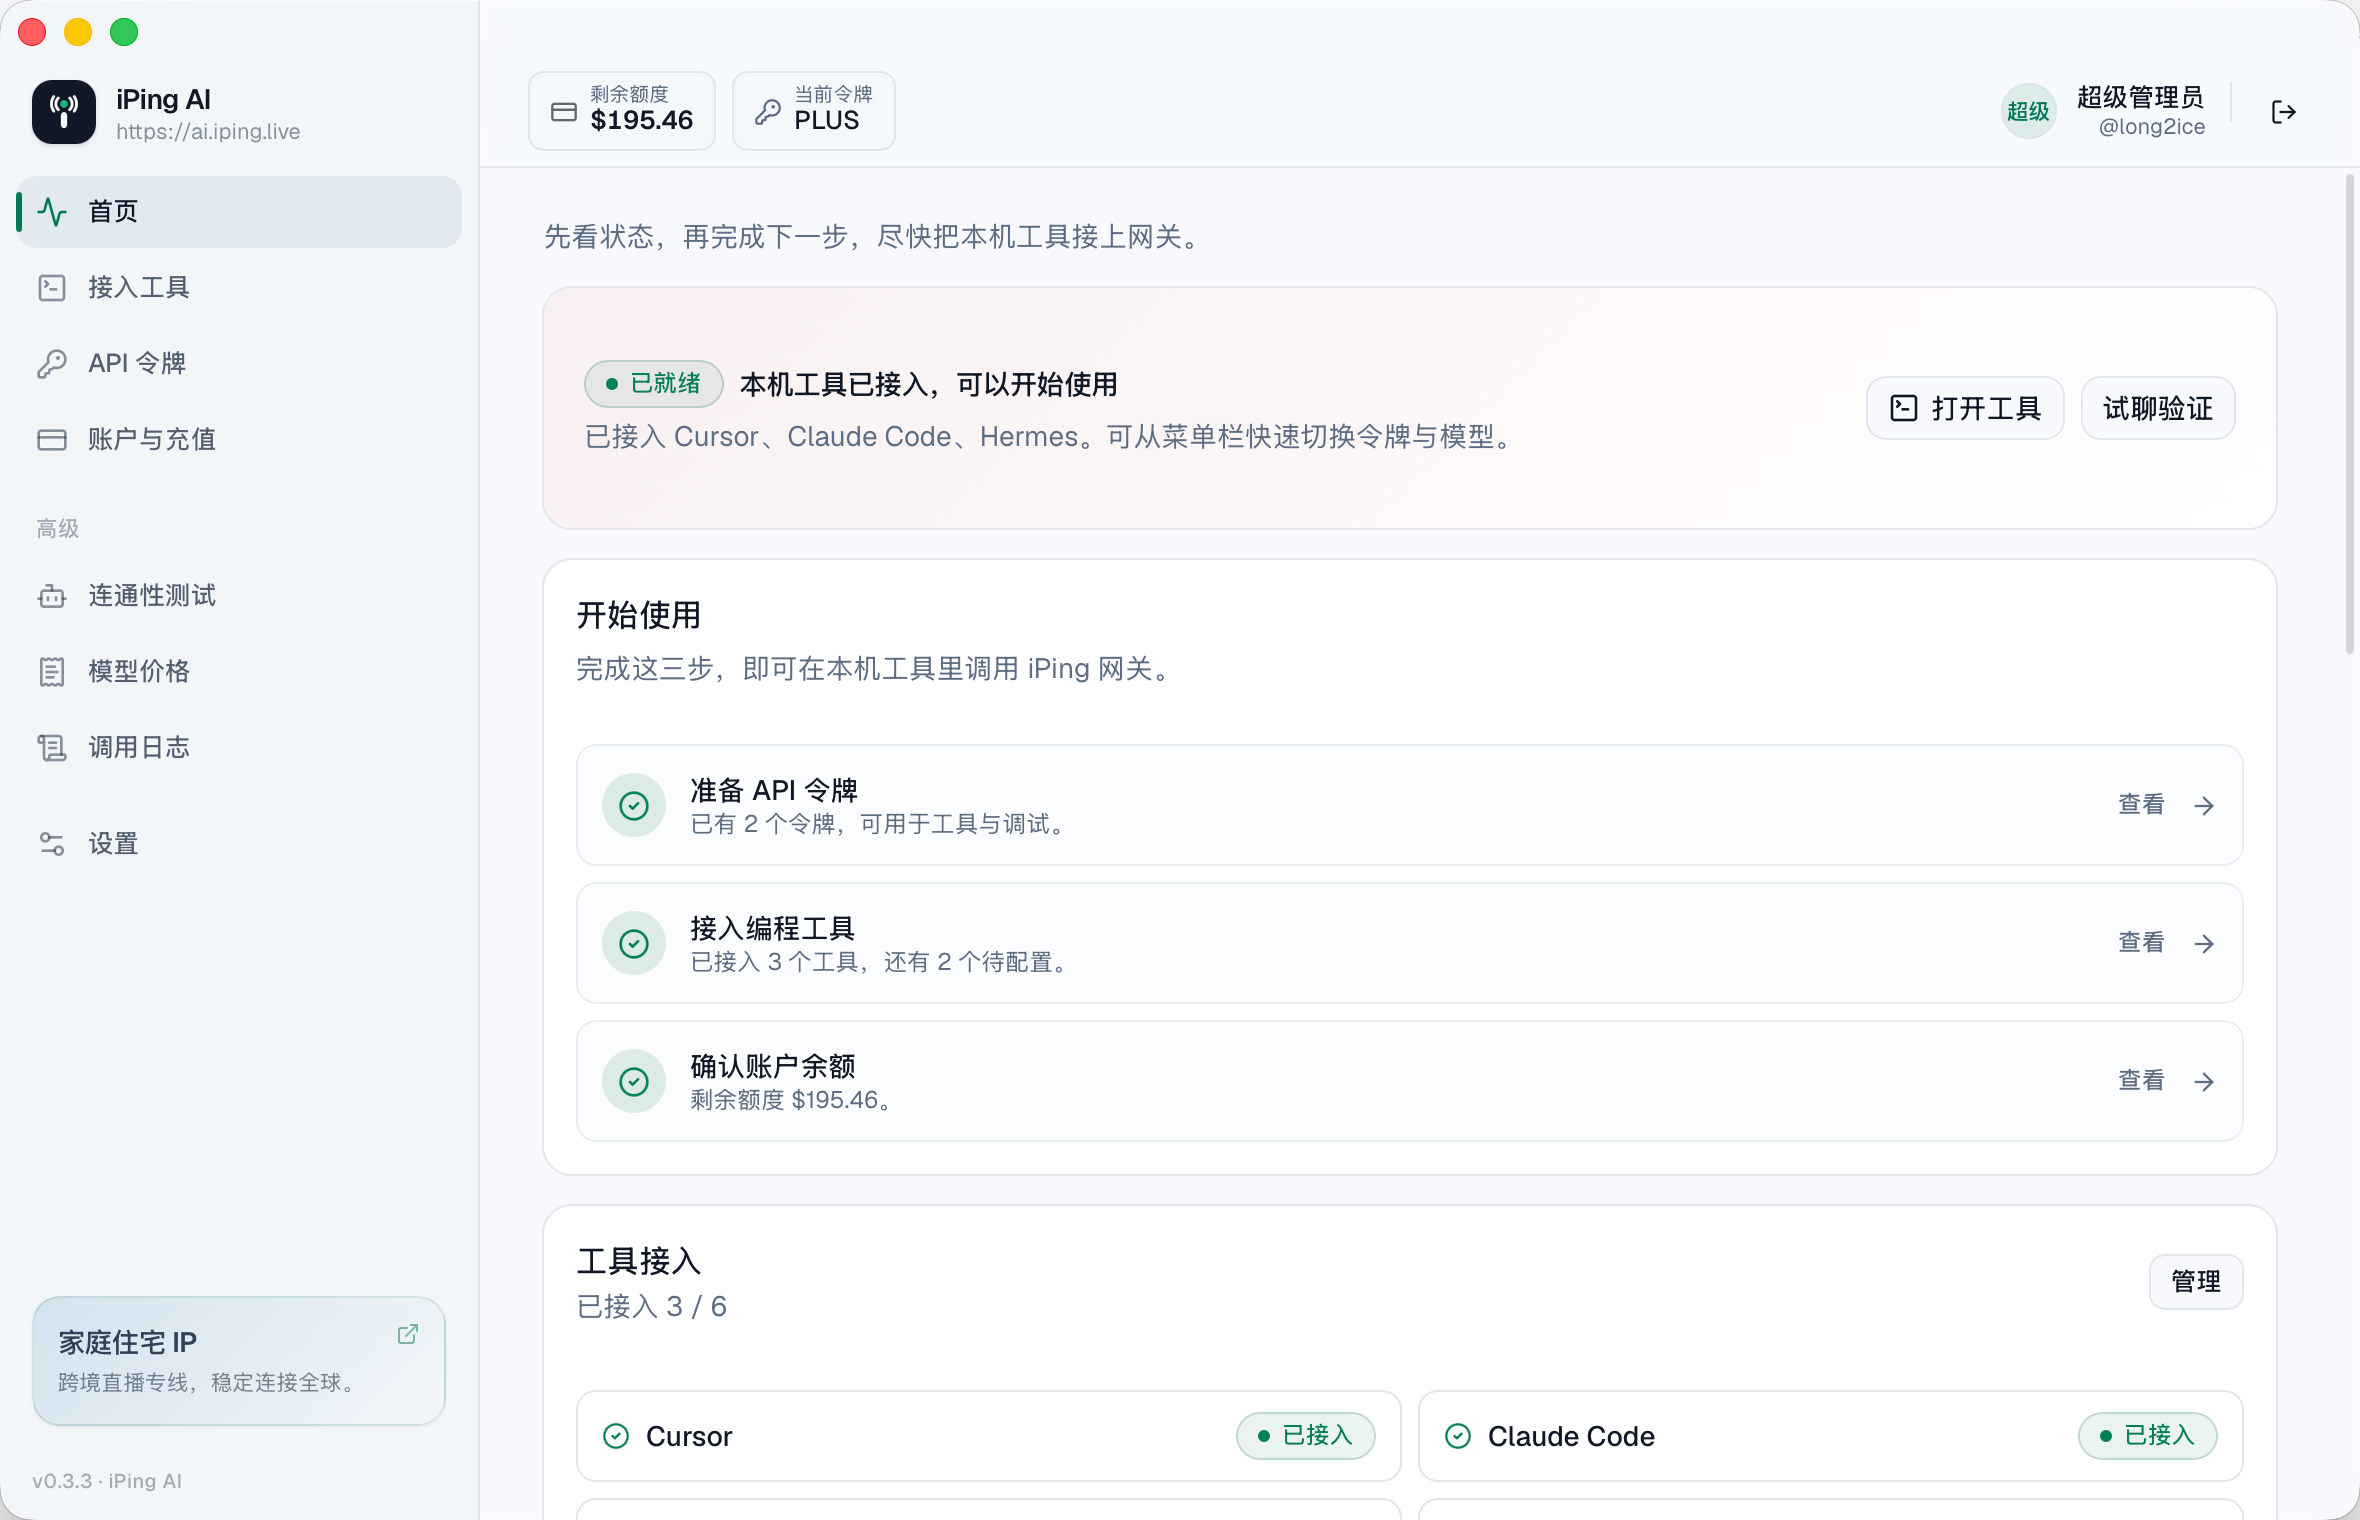Select 模型价格 in the sidebar
The height and width of the screenshot is (1520, 2360).
[240, 672]
